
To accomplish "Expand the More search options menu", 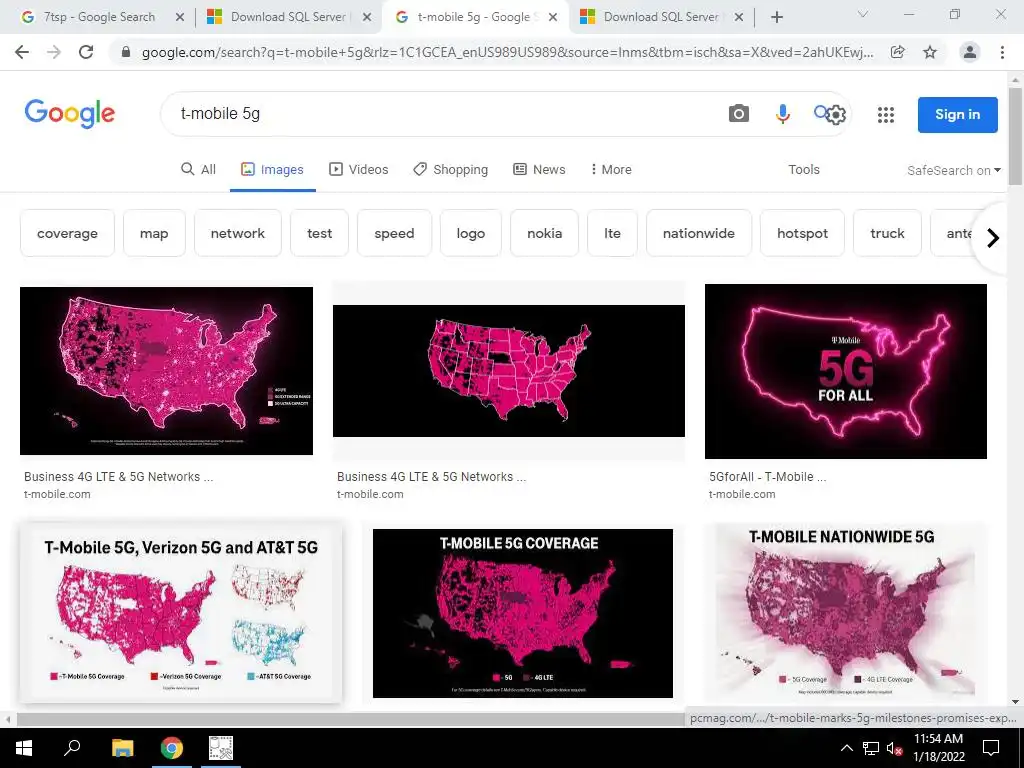I will click(x=611, y=170).
